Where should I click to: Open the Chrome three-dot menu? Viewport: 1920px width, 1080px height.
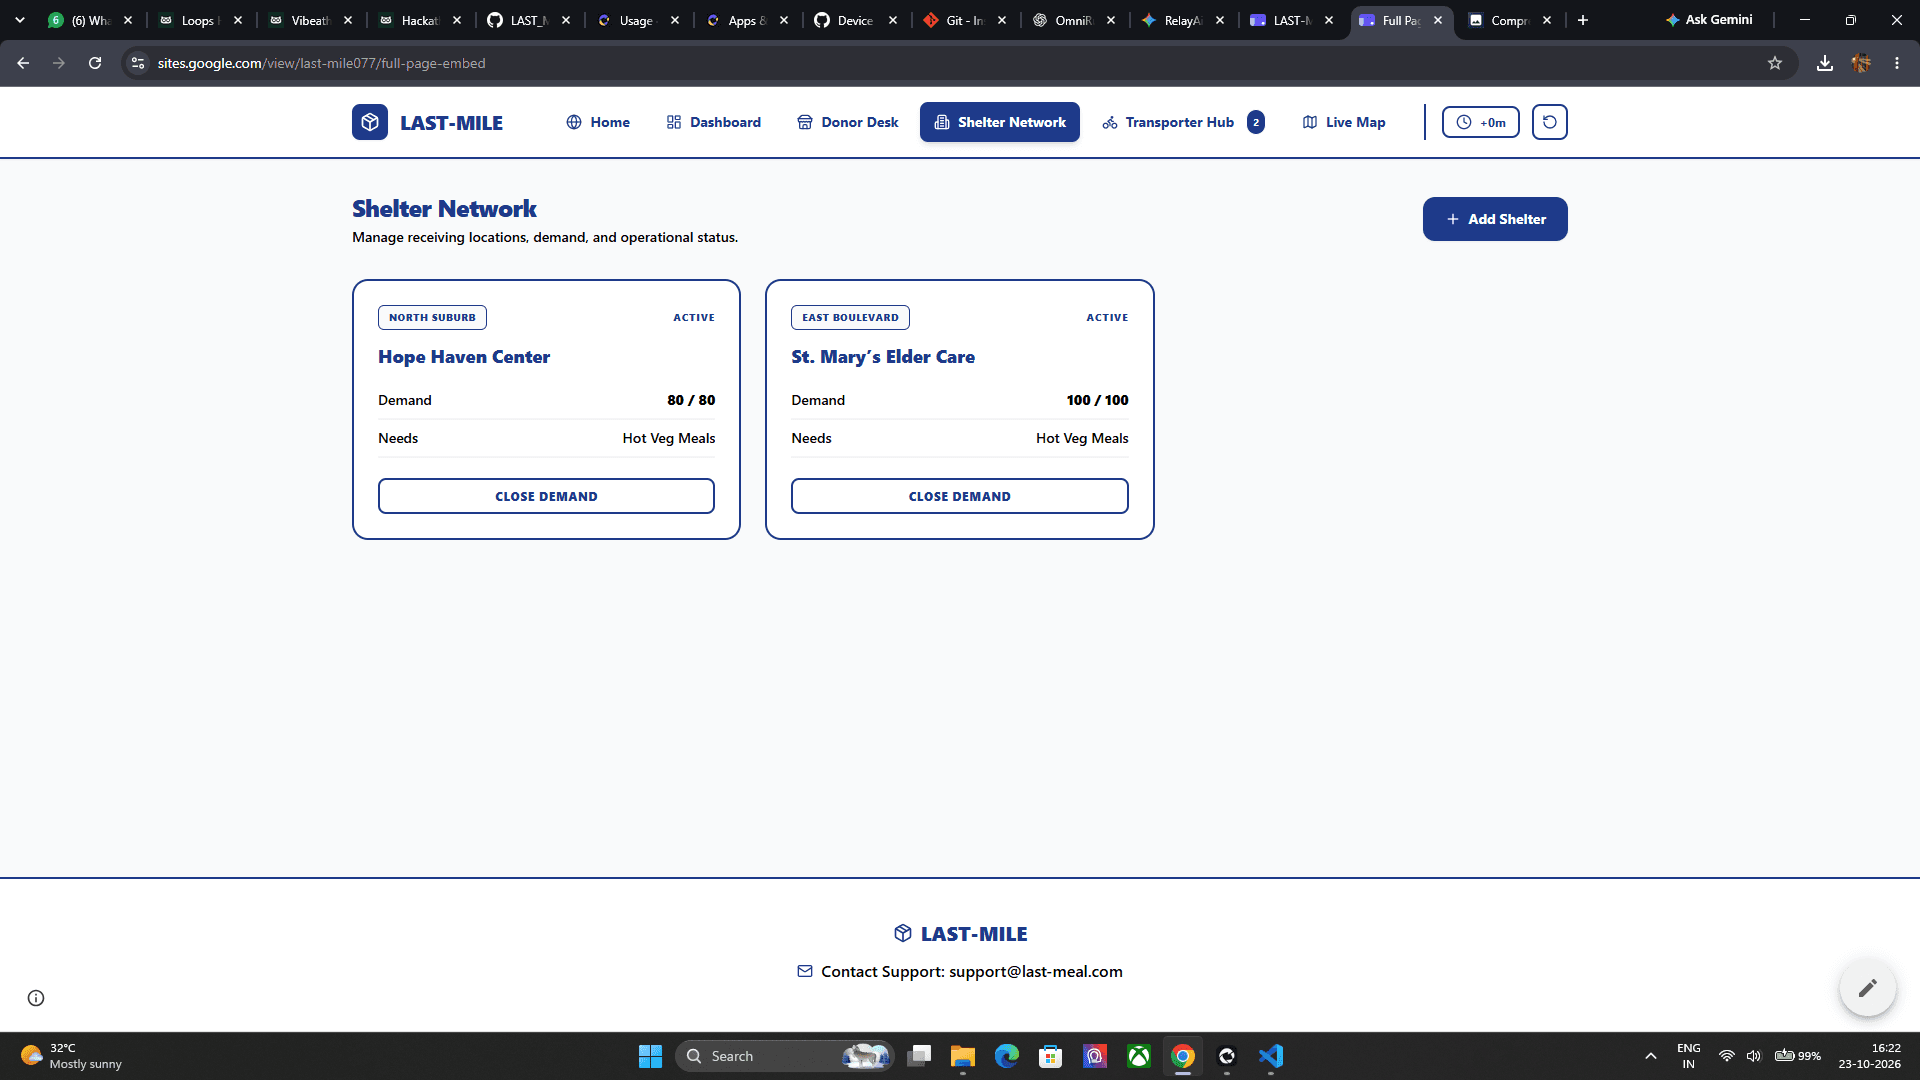(x=1897, y=63)
